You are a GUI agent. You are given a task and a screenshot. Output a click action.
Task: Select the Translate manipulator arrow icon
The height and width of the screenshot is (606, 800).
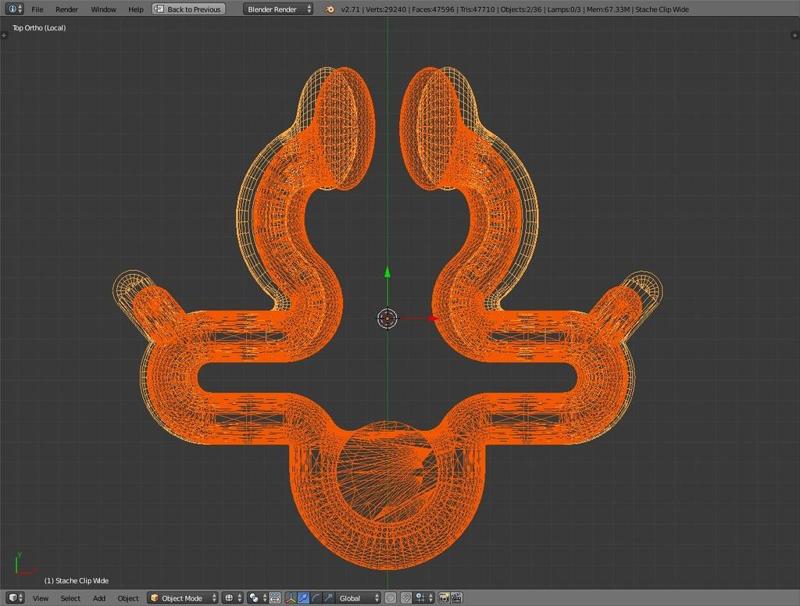pos(303,598)
